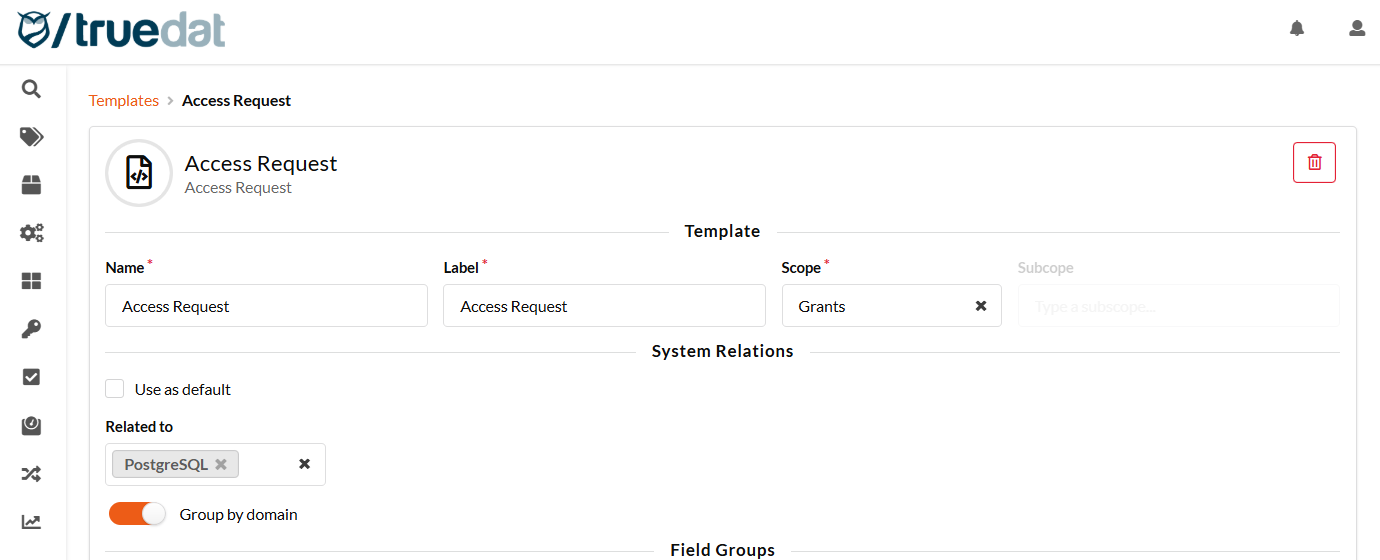Screen dimensions: 1380x560
Task: Clear all Related to selections
Action: [x=305, y=464]
